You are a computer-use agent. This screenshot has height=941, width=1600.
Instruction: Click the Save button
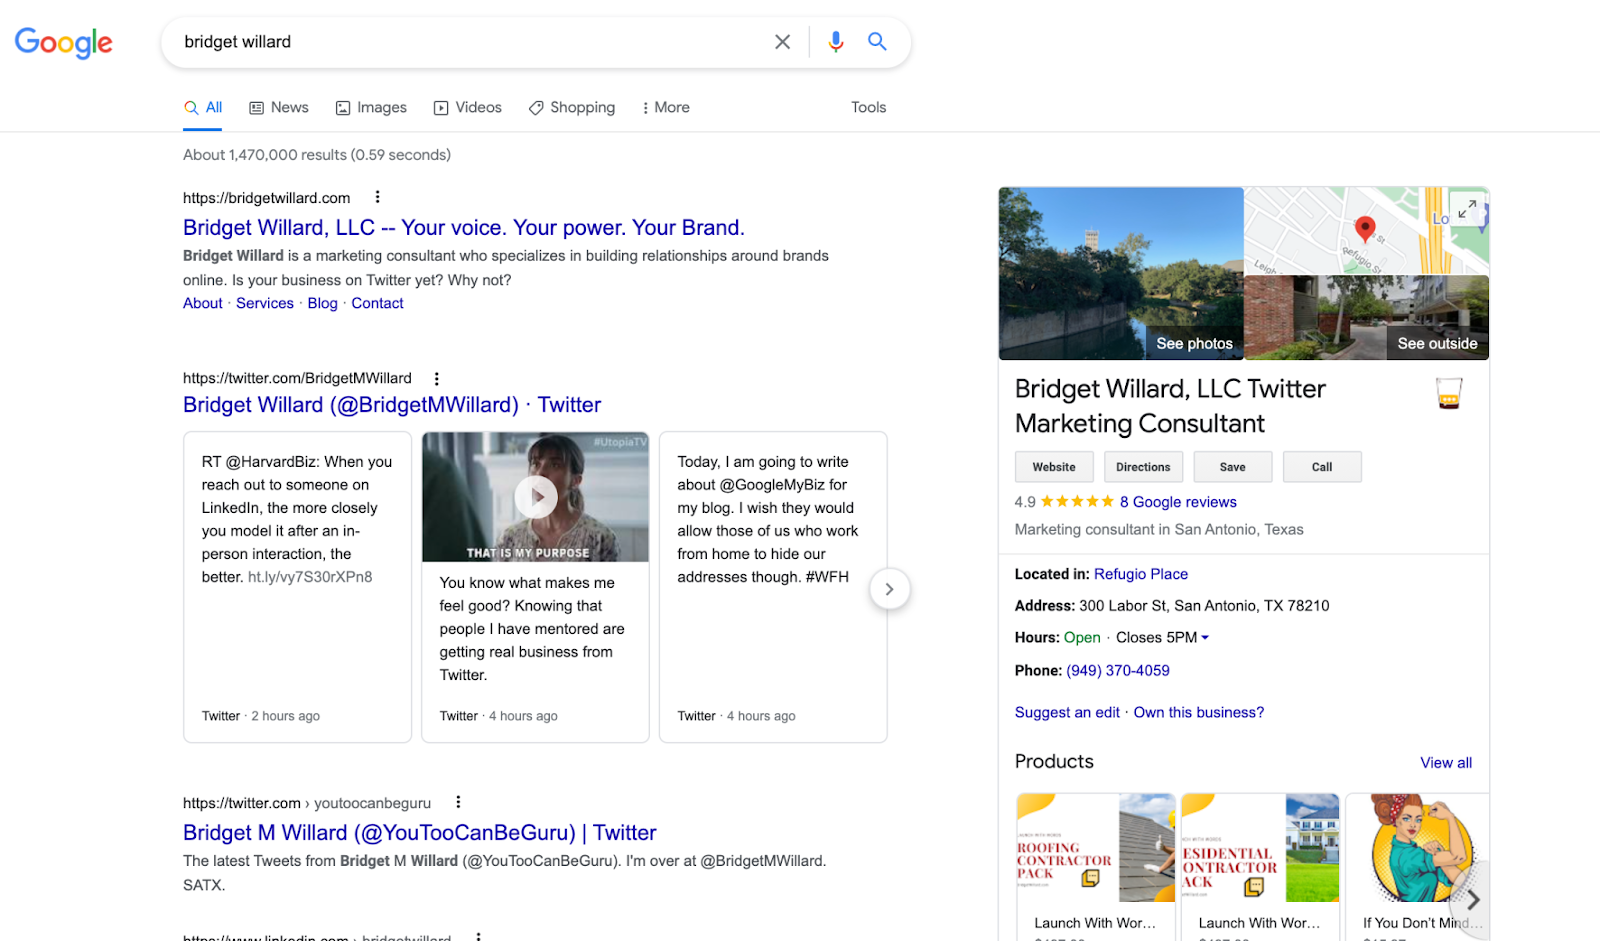[1233, 467]
